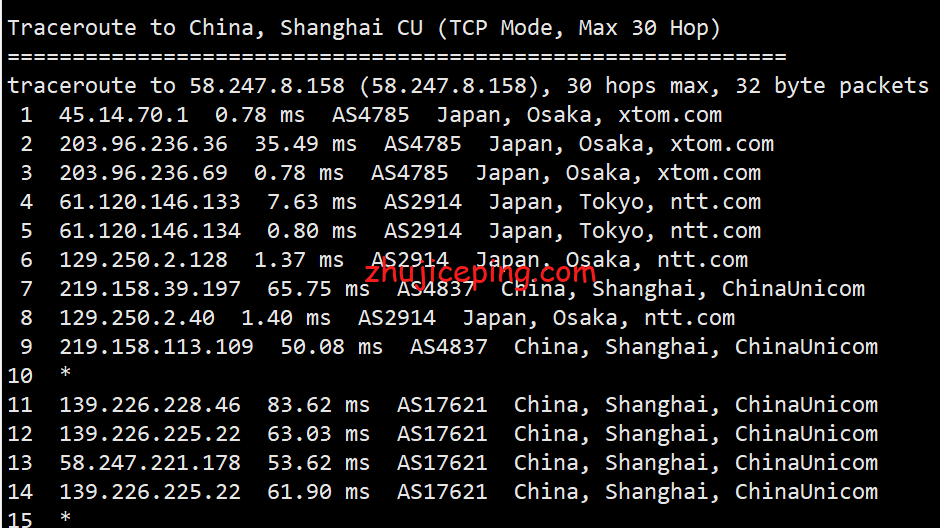Select IP address 58.247.221.178 on hop 13
Image resolution: width=940 pixels, height=528 pixels.
[x=150, y=463]
